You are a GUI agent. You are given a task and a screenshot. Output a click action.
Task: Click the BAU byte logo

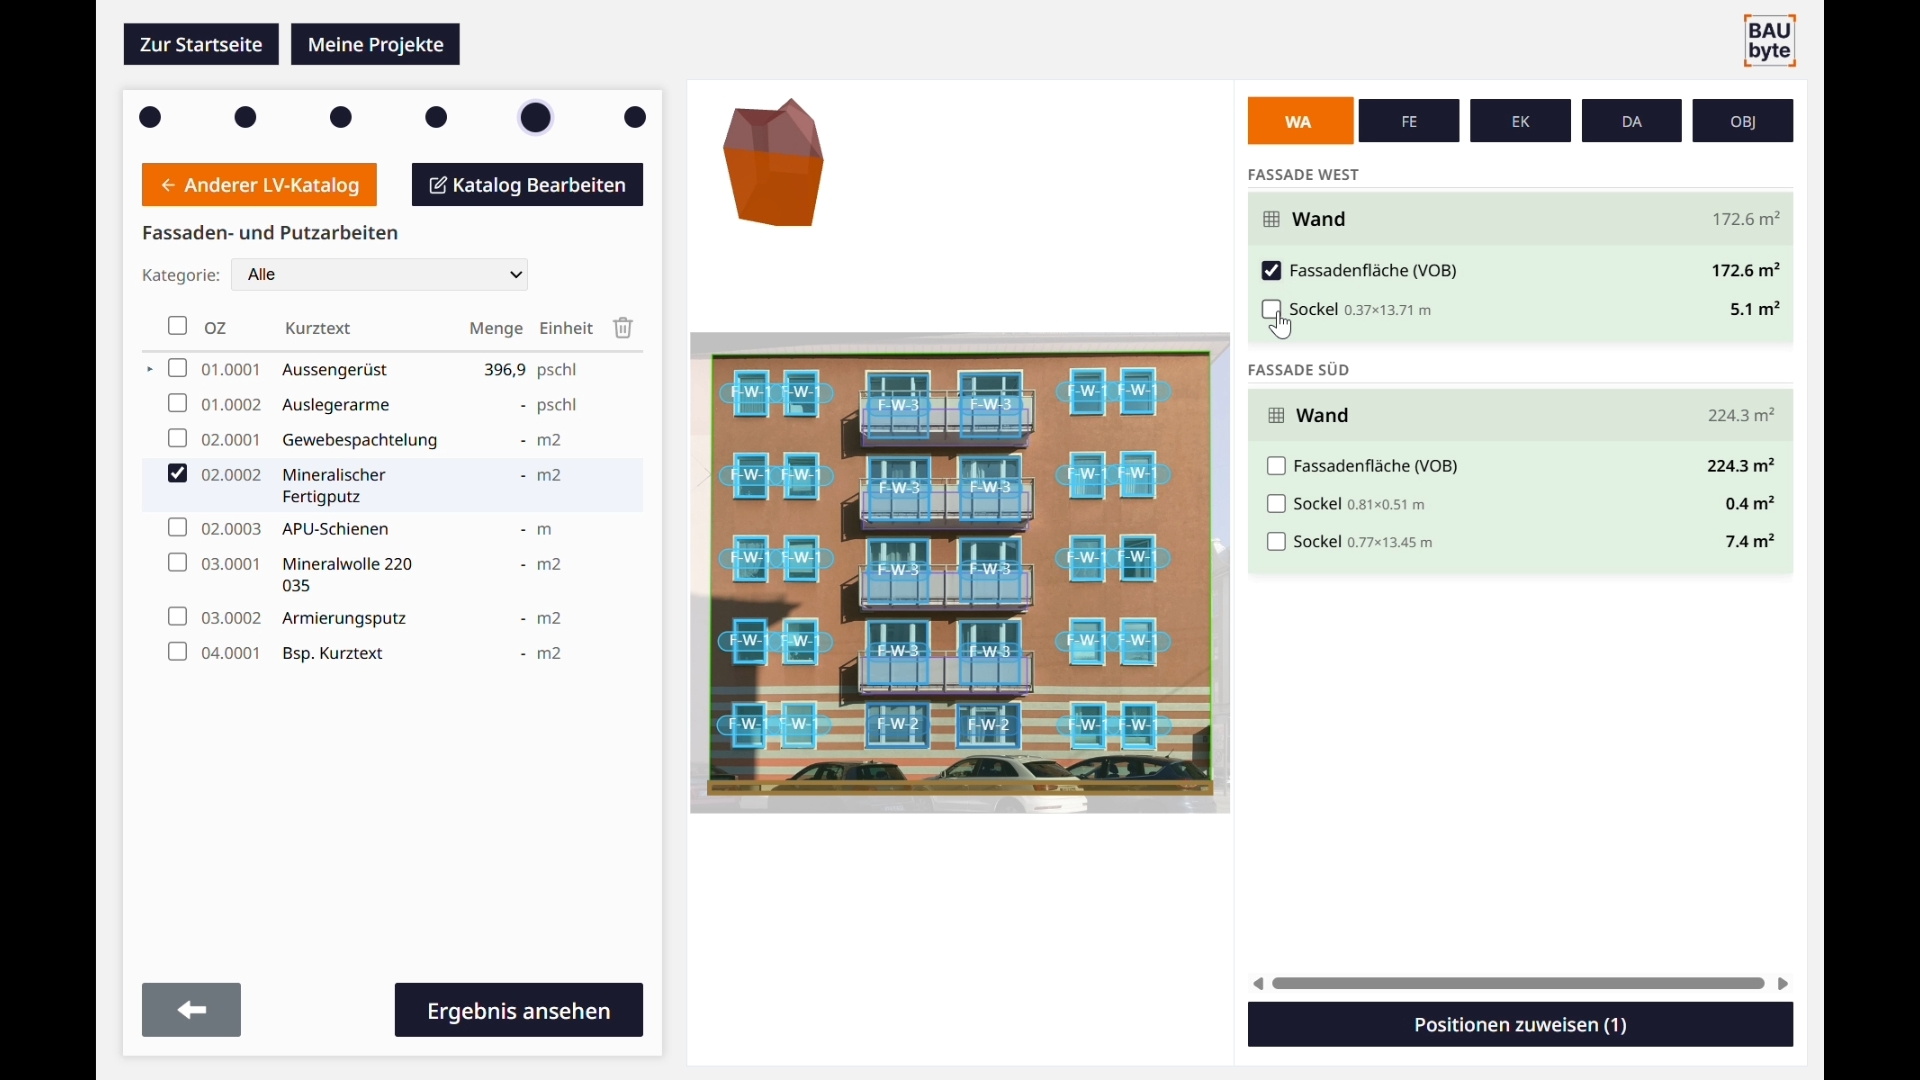click(1770, 42)
